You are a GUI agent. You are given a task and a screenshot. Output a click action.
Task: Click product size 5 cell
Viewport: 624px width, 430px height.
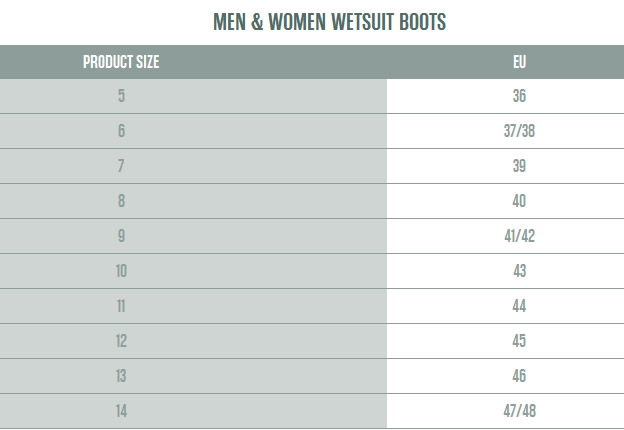pos(193,96)
